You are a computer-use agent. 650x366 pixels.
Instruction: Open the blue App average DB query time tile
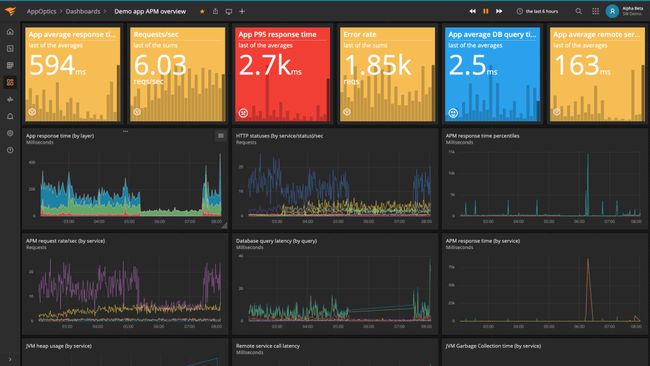point(492,74)
